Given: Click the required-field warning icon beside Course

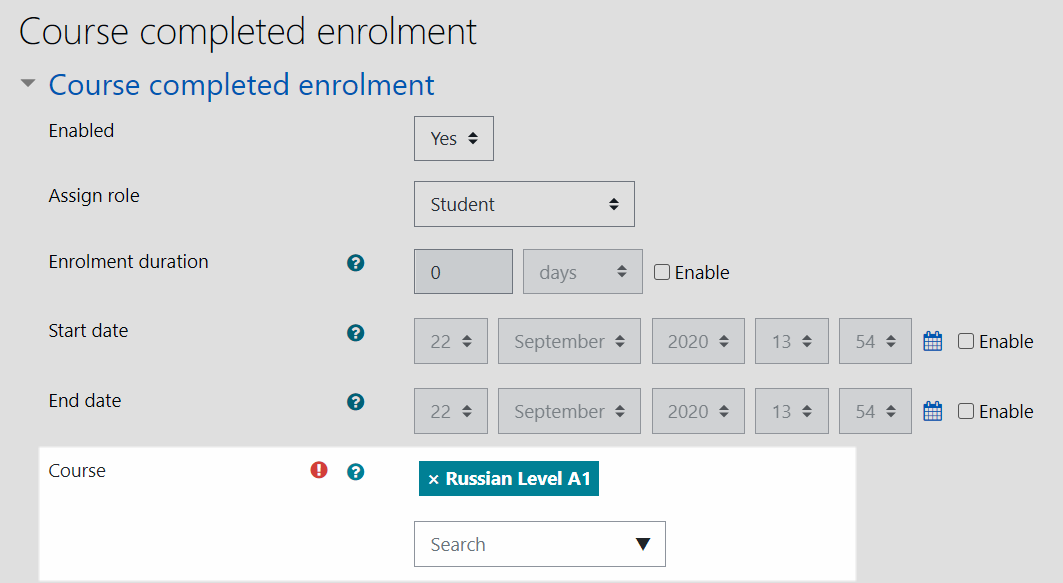Looking at the screenshot, I should point(318,471).
